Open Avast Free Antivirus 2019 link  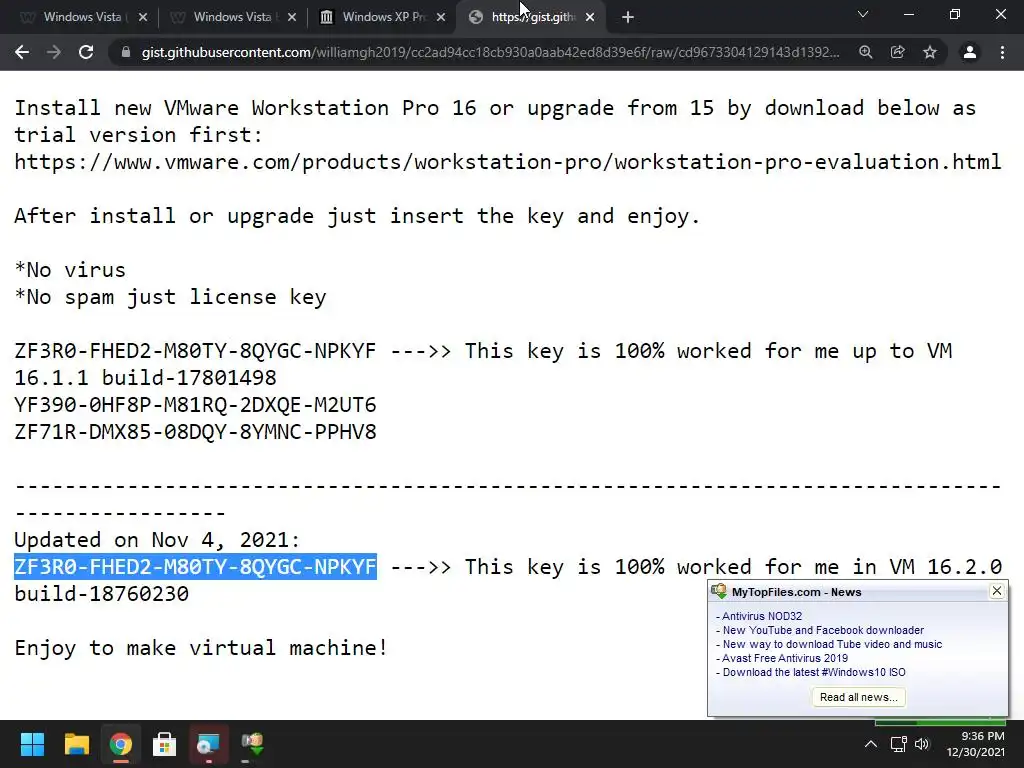point(785,658)
